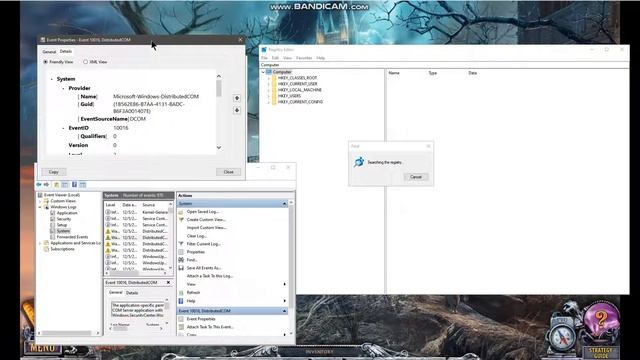Click the funnel icon beside Create Custom View
The height and width of the screenshot is (360, 640).
pos(181,220)
